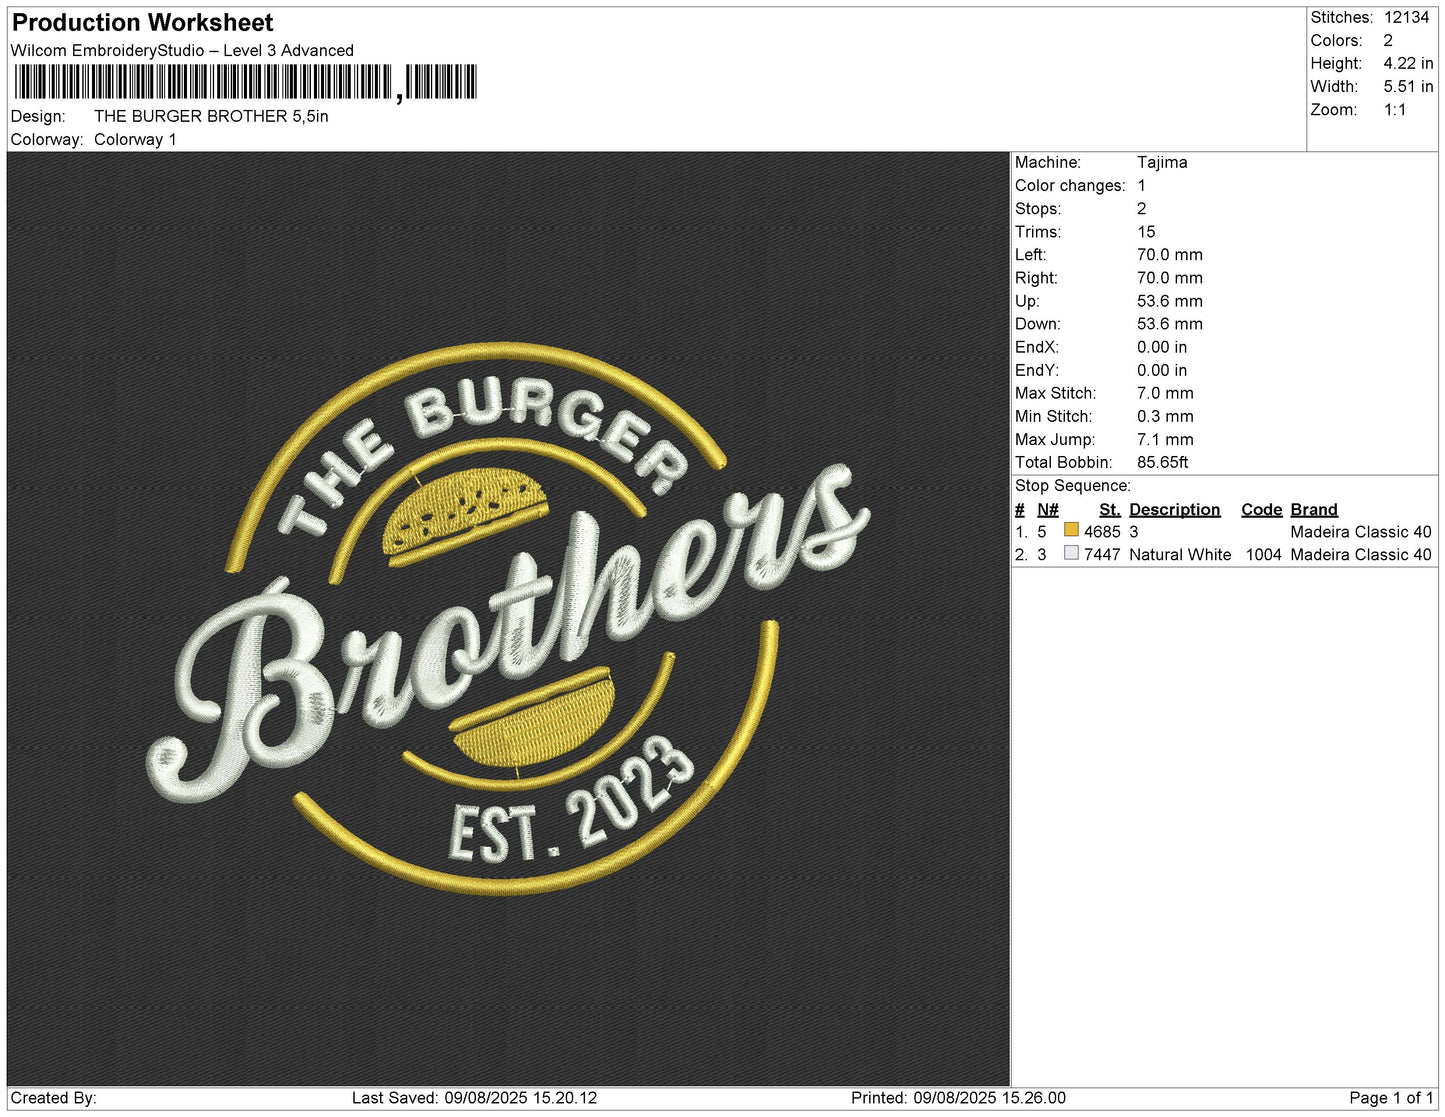Click the Machine value Tajima
This screenshot has height=1117, width=1445.
(x=1162, y=162)
